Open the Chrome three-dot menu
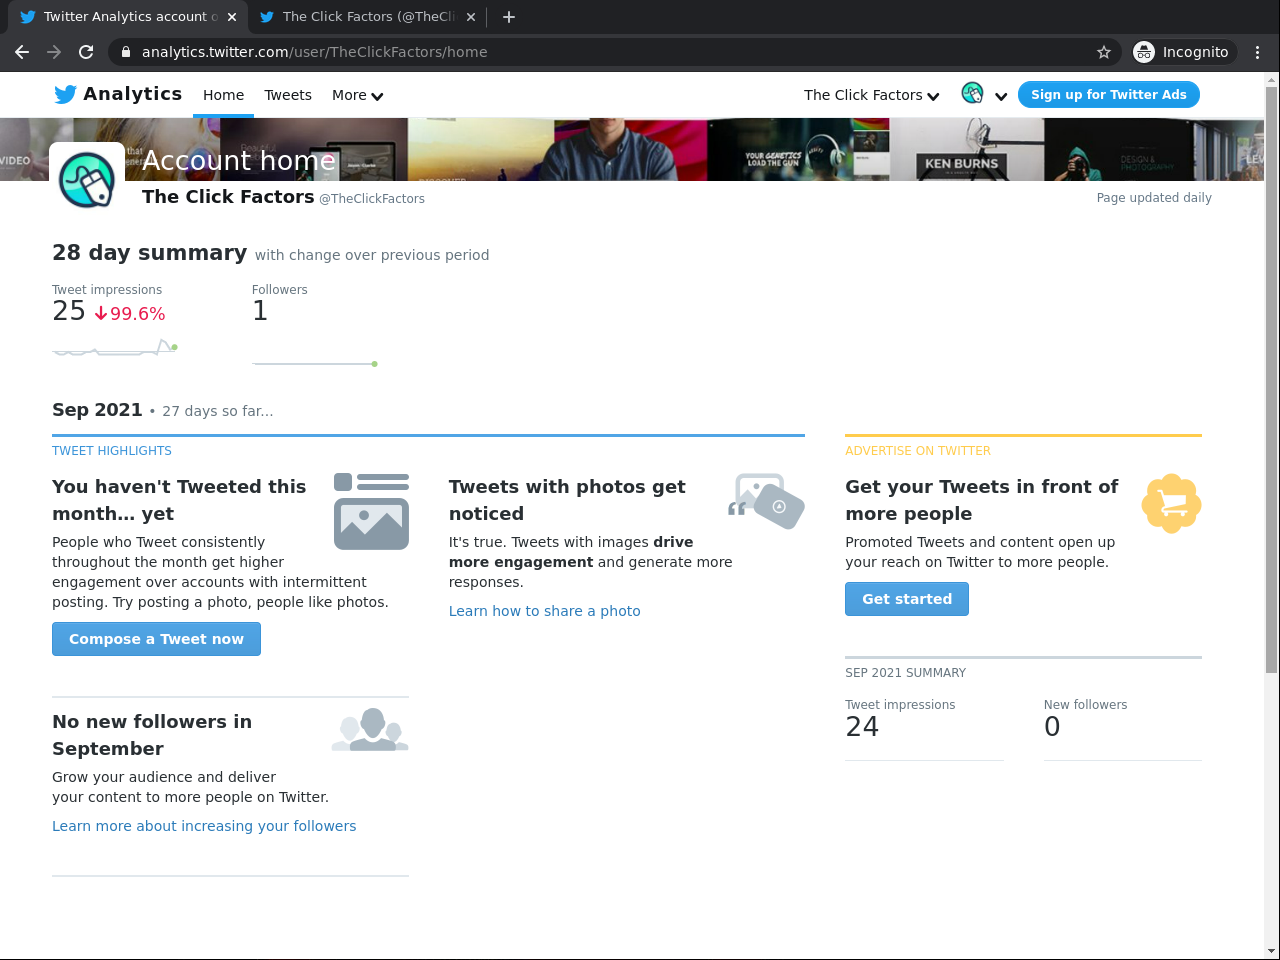 pos(1258,52)
